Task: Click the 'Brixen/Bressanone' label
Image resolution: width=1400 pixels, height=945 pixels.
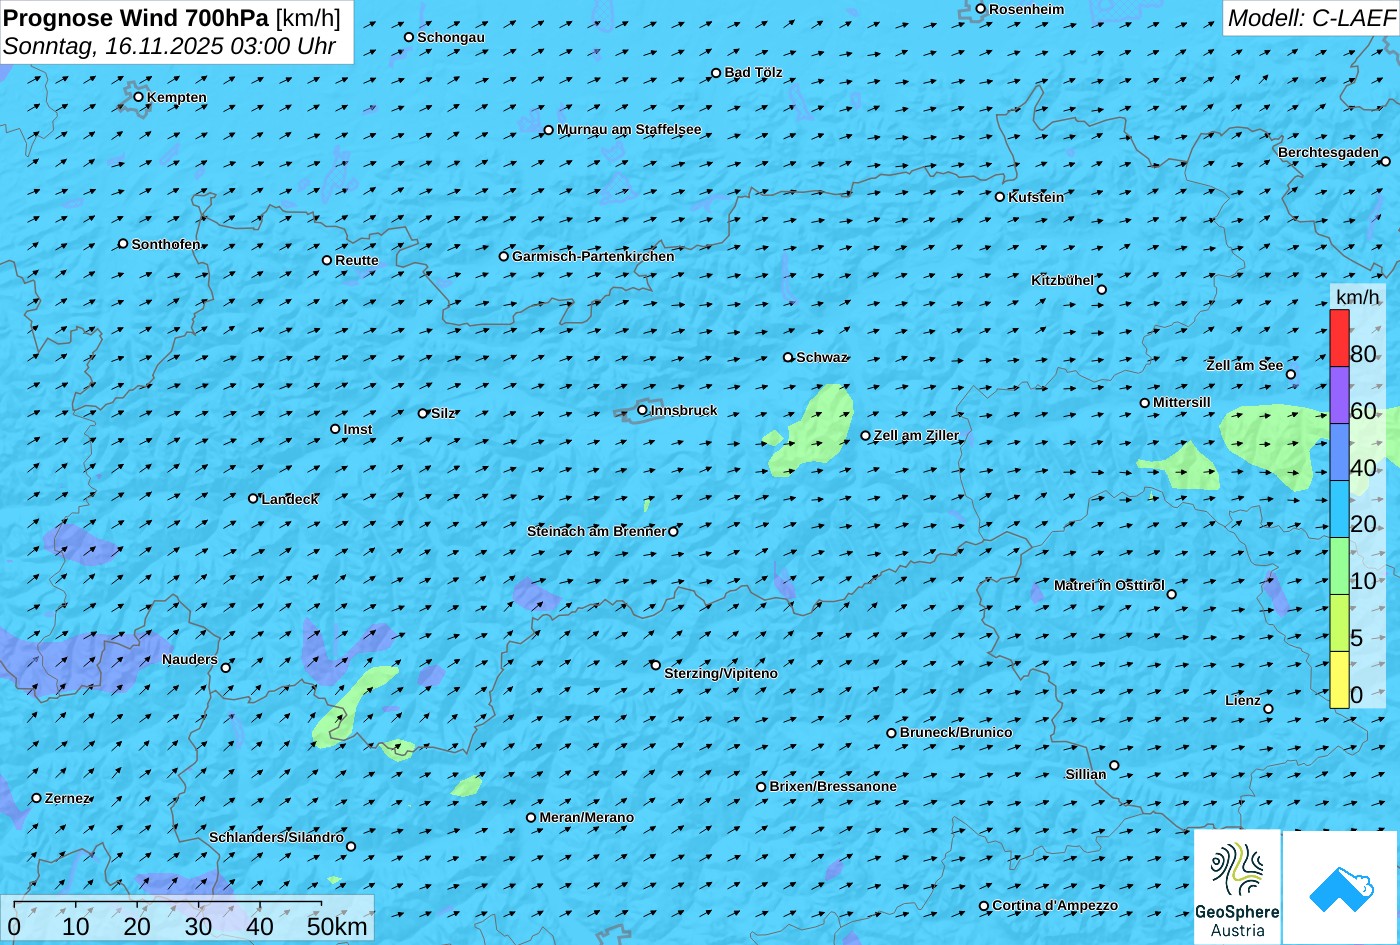Action: pos(833,786)
